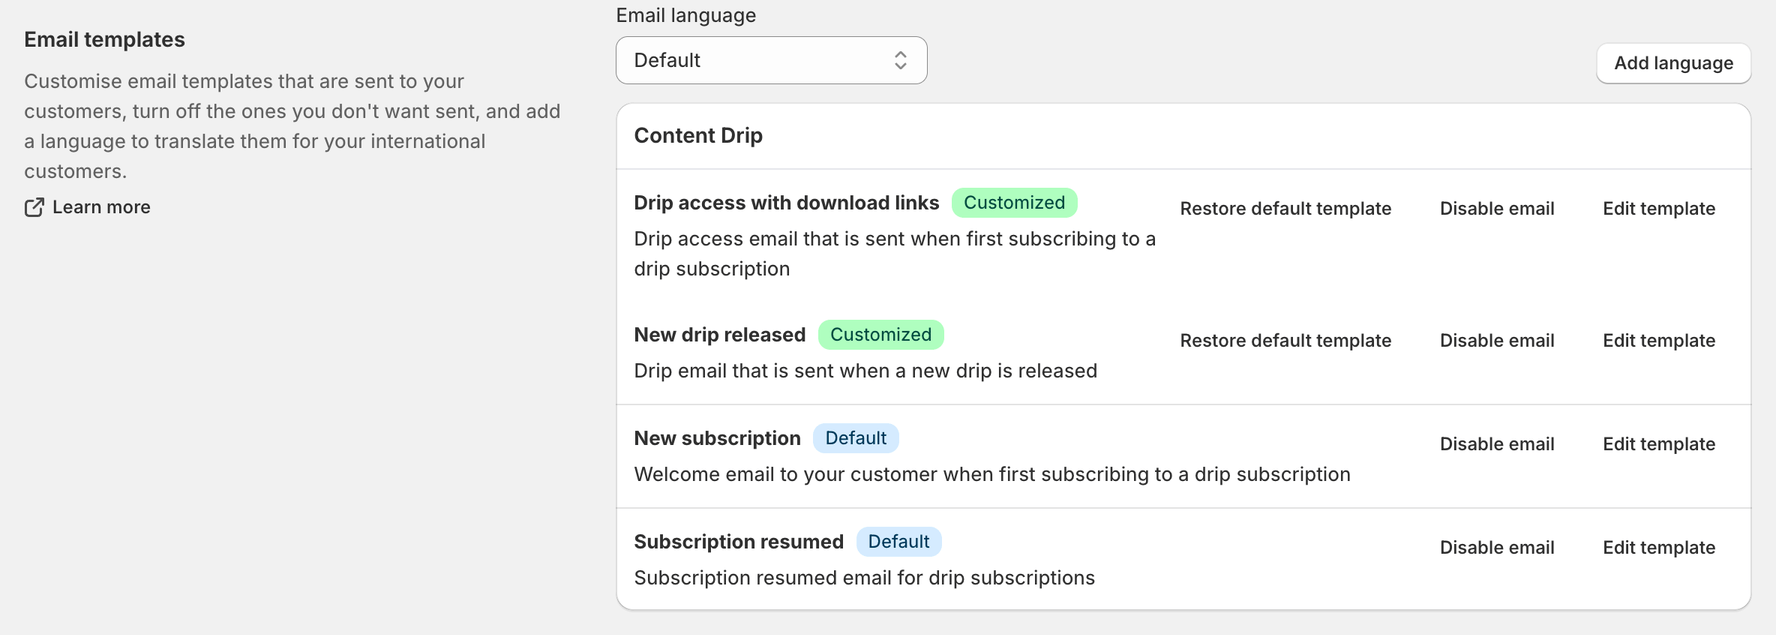Open the Learn more link
Viewport: 1776px width, 635px height.
click(x=101, y=207)
